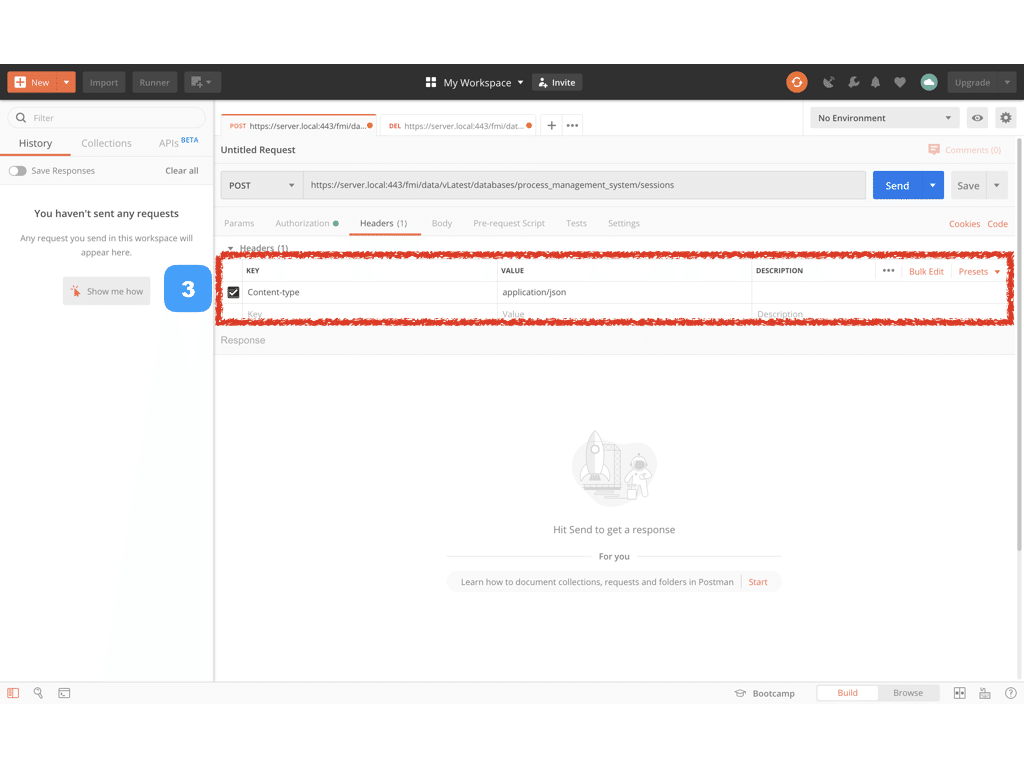Open the POST method dropdown
1024x768 pixels.
pos(261,185)
